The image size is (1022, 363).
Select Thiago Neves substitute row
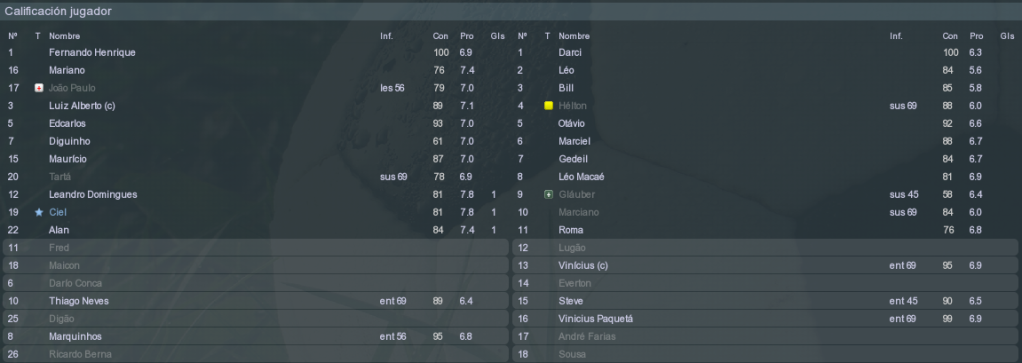pos(256,301)
